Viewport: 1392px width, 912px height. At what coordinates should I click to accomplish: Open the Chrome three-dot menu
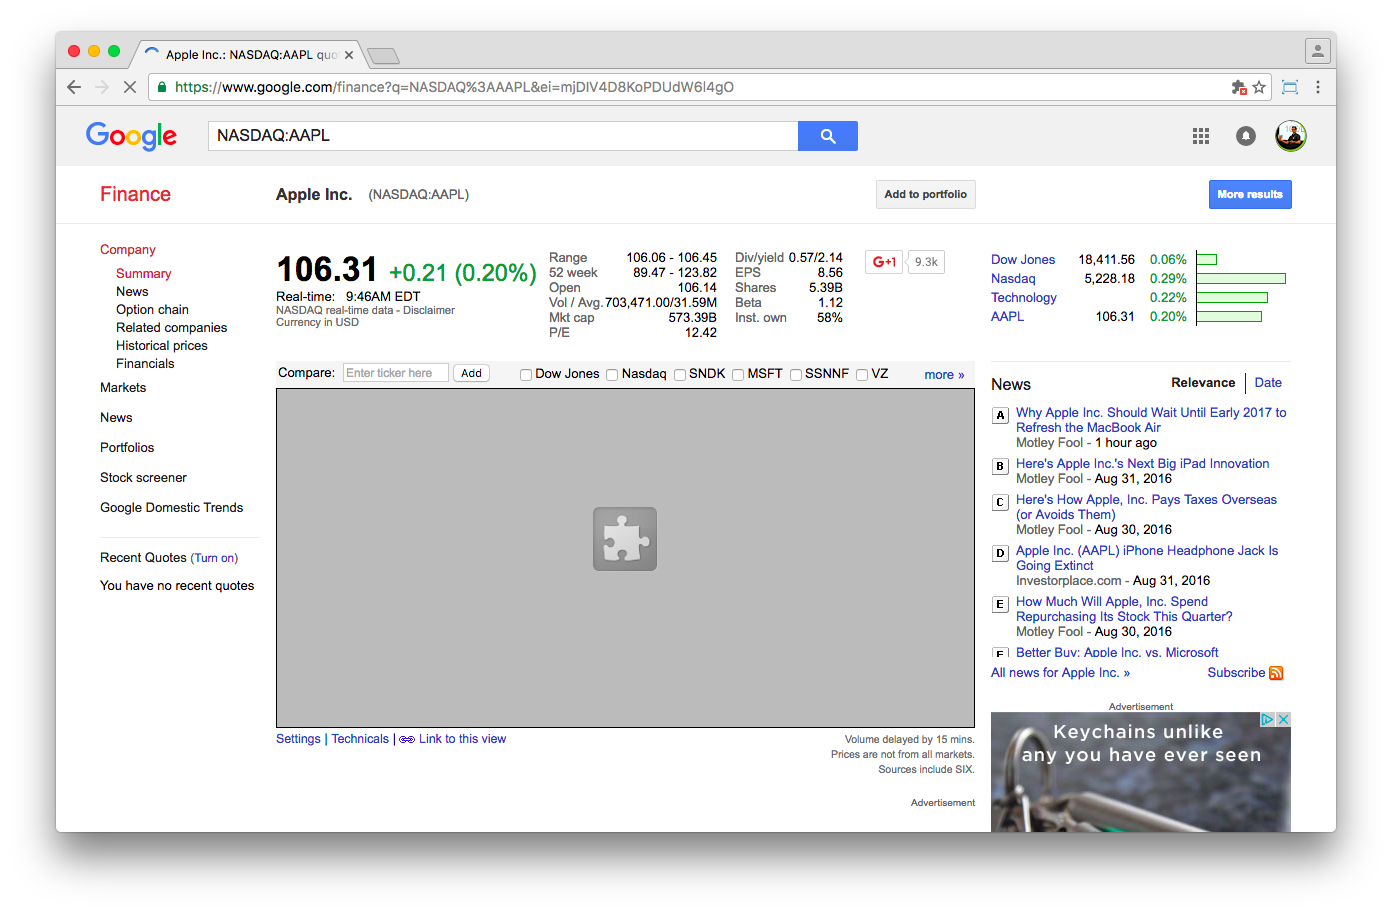point(1318,87)
